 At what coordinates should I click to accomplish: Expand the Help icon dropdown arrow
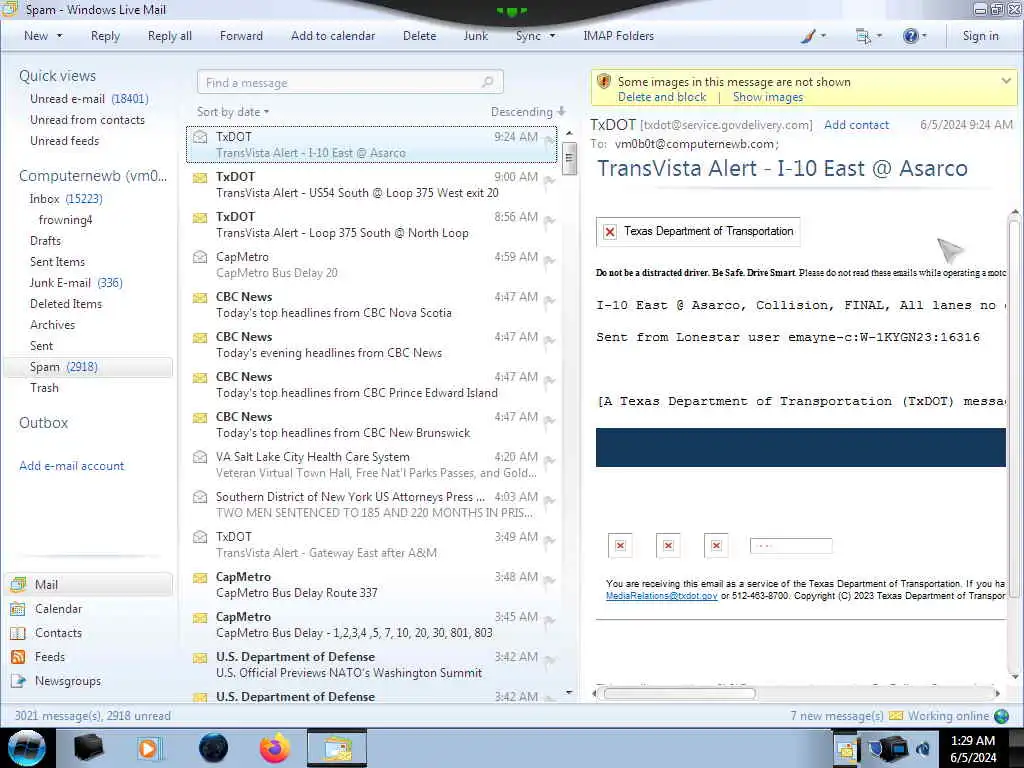pos(923,36)
